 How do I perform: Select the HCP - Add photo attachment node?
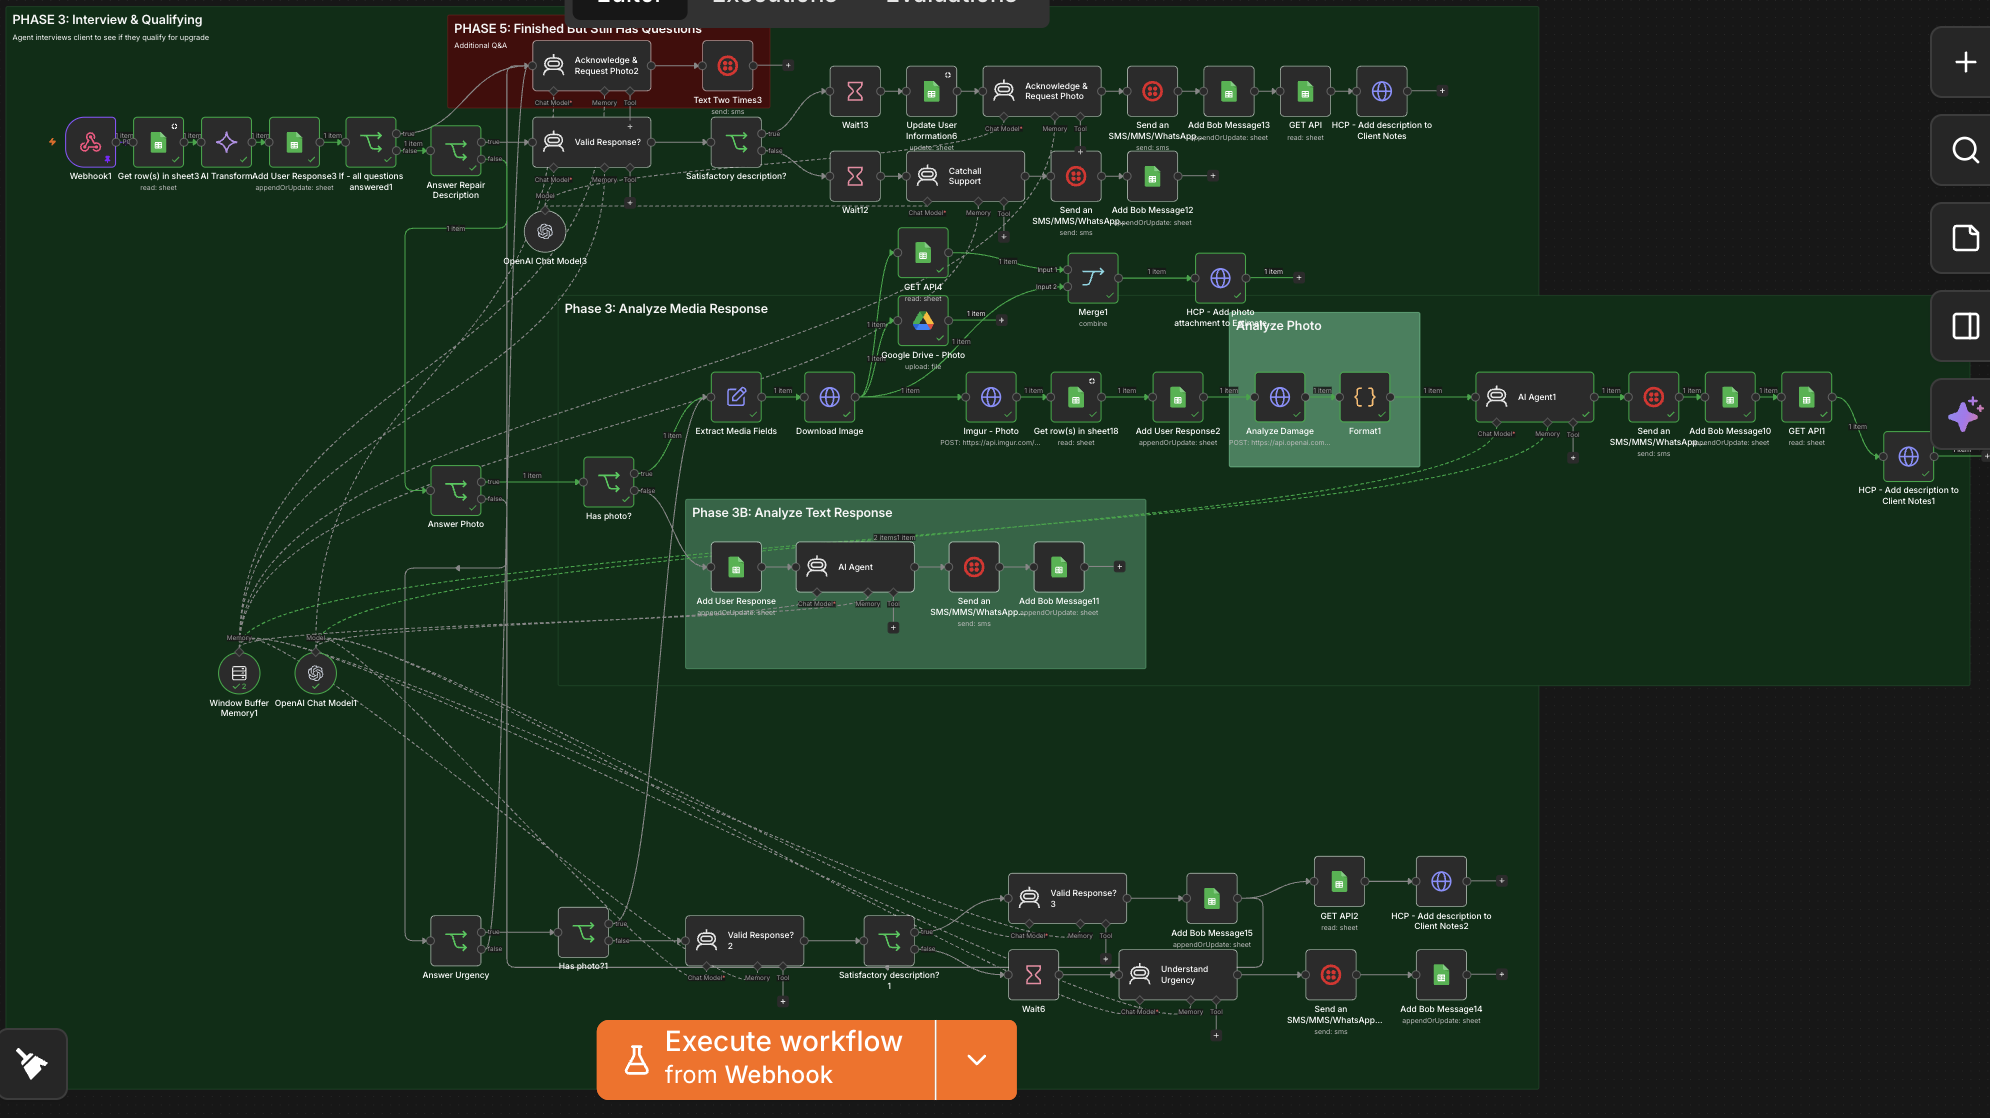1220,279
